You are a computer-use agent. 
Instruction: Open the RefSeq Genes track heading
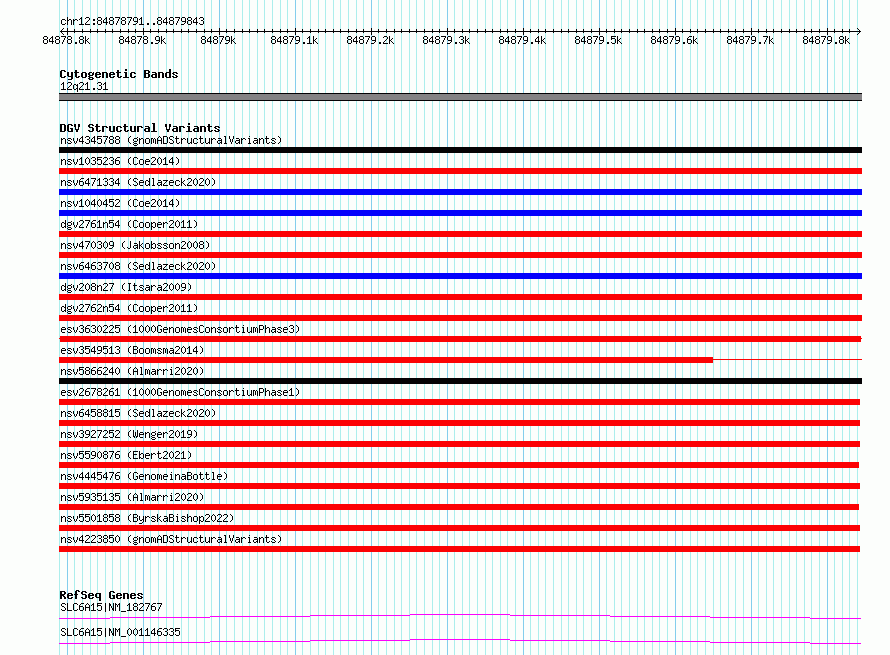(x=101, y=595)
